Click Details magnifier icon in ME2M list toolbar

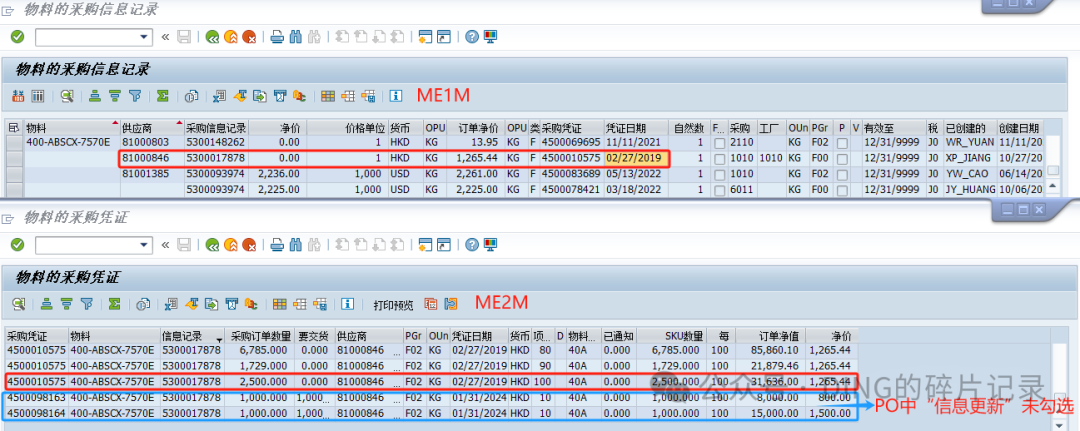point(19,304)
